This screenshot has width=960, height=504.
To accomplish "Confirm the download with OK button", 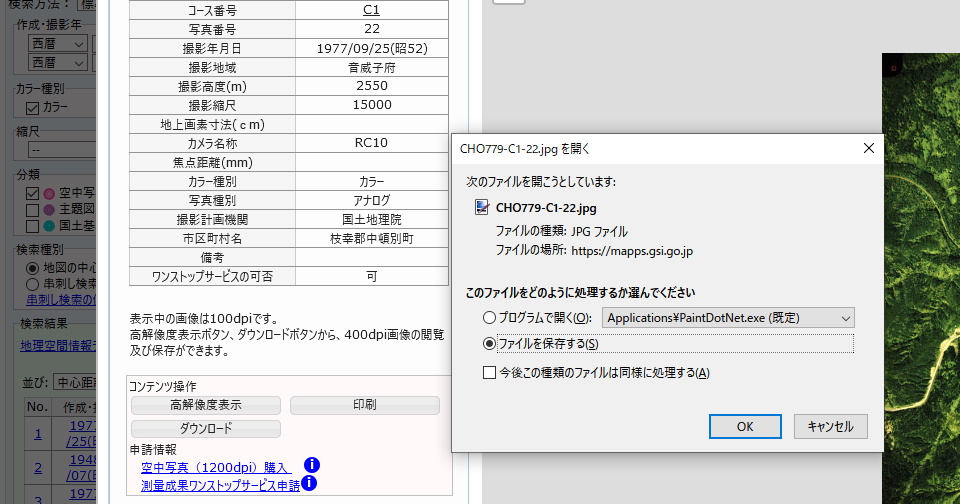I will [x=745, y=426].
